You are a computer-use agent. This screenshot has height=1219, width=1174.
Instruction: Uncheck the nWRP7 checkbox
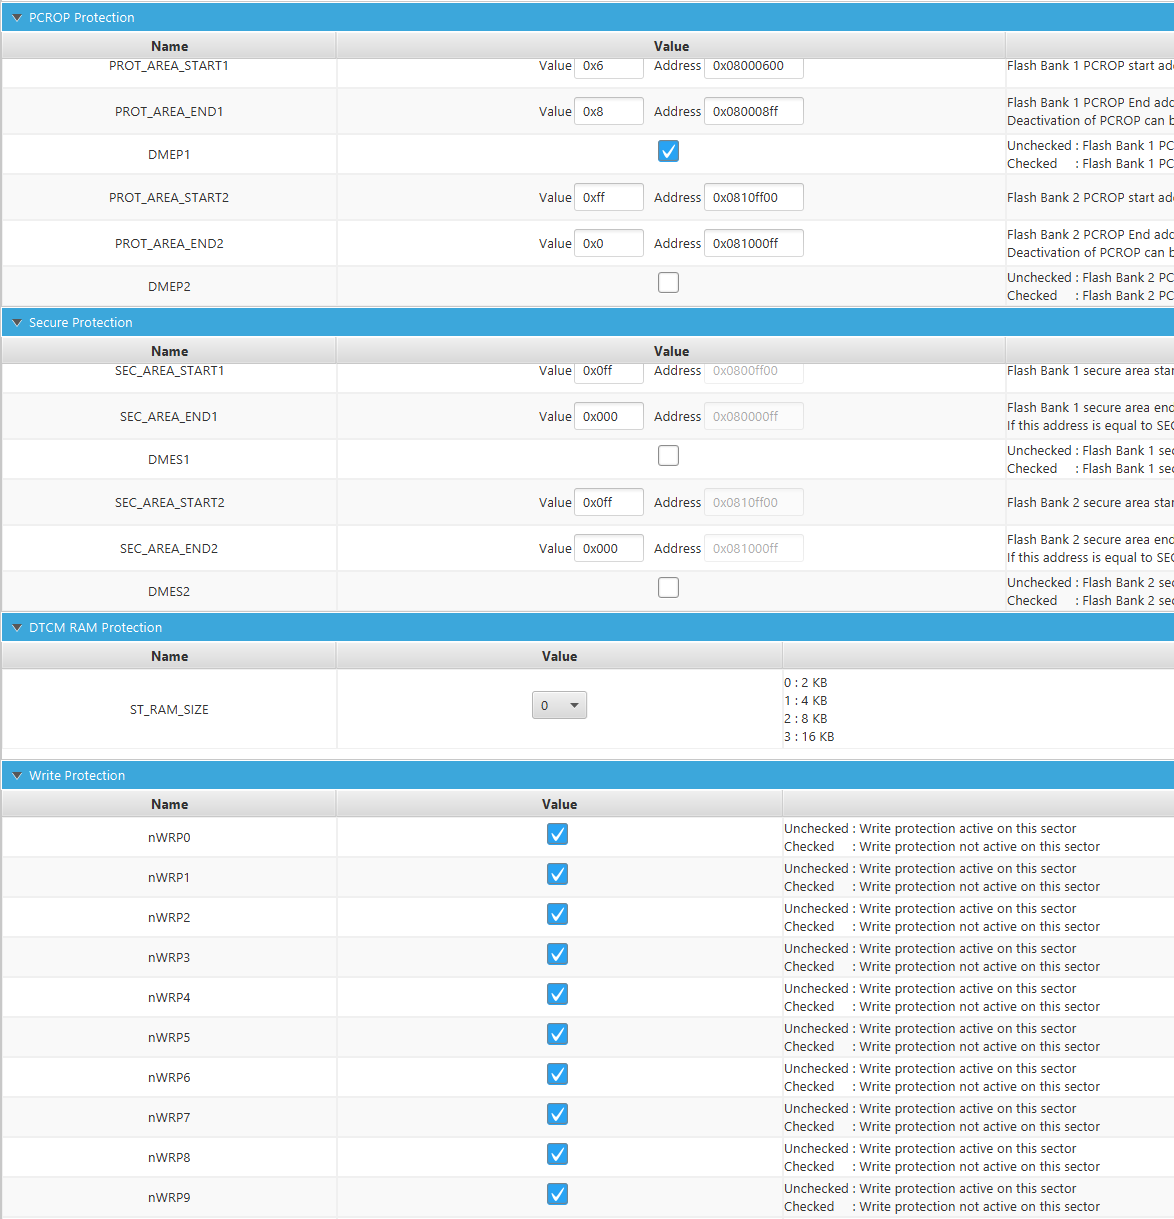[557, 1114]
